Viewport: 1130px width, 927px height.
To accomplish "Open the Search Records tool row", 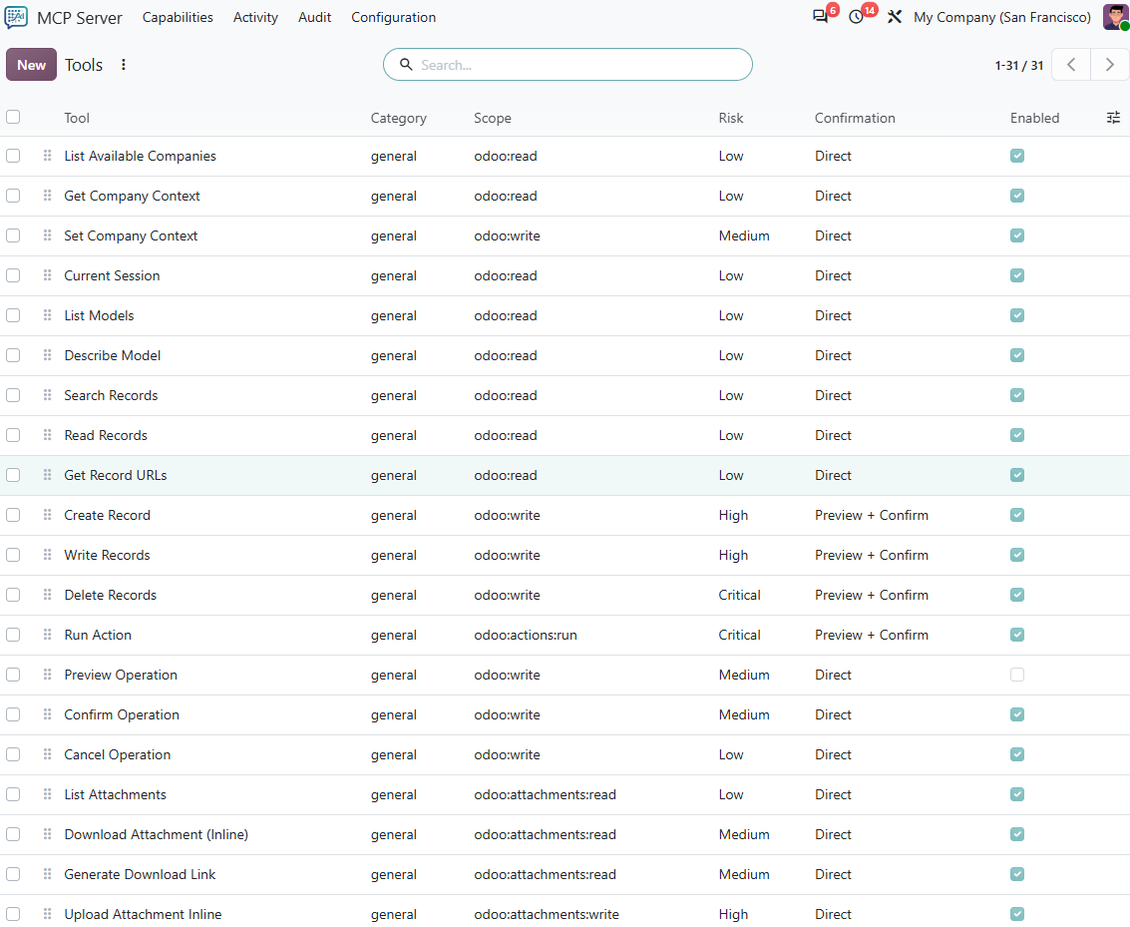I will pos(565,395).
